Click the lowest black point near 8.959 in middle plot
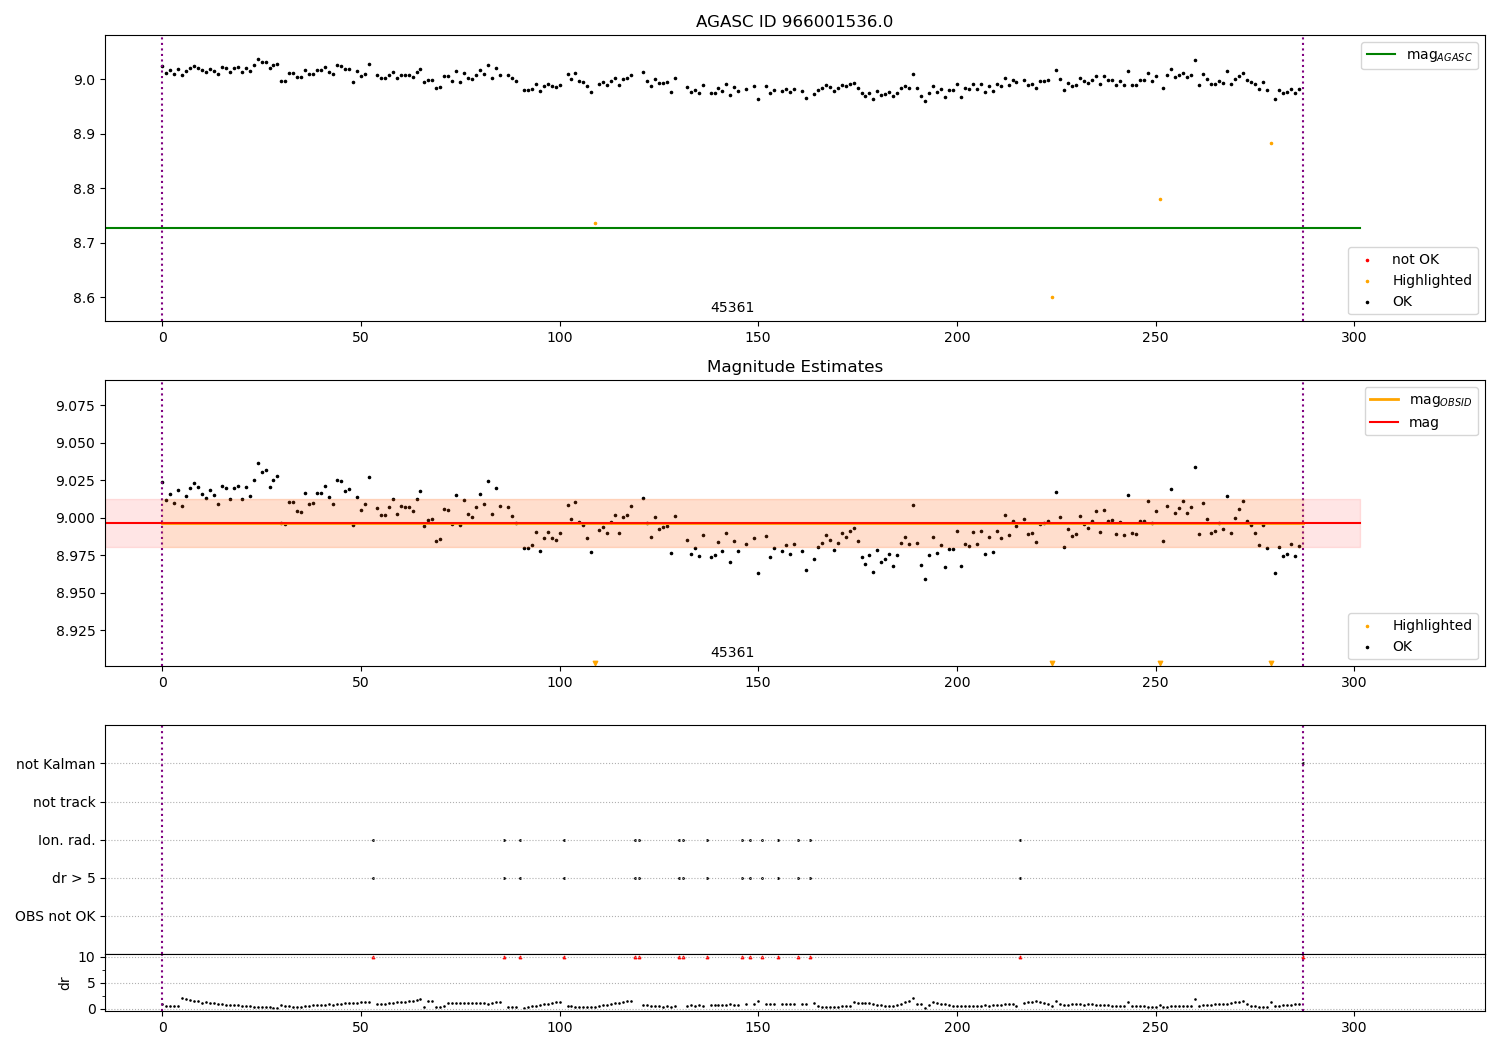 (x=925, y=579)
